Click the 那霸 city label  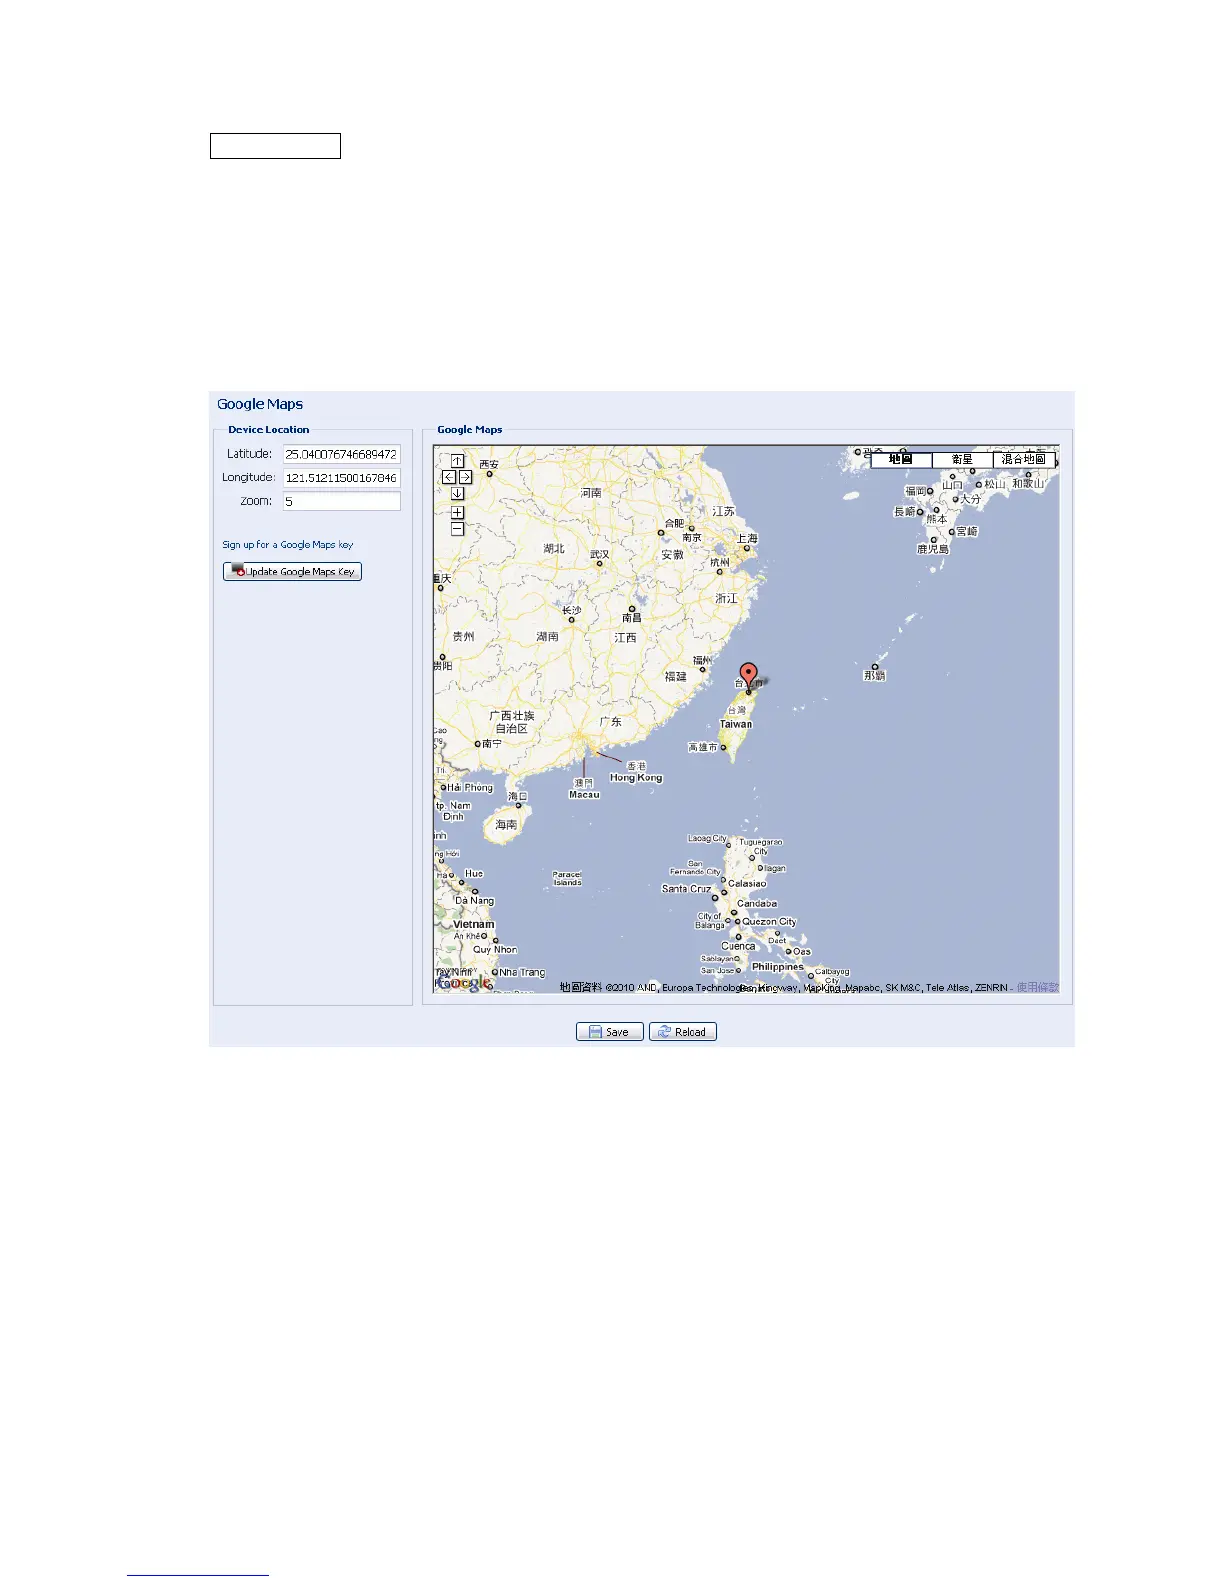[x=875, y=676]
